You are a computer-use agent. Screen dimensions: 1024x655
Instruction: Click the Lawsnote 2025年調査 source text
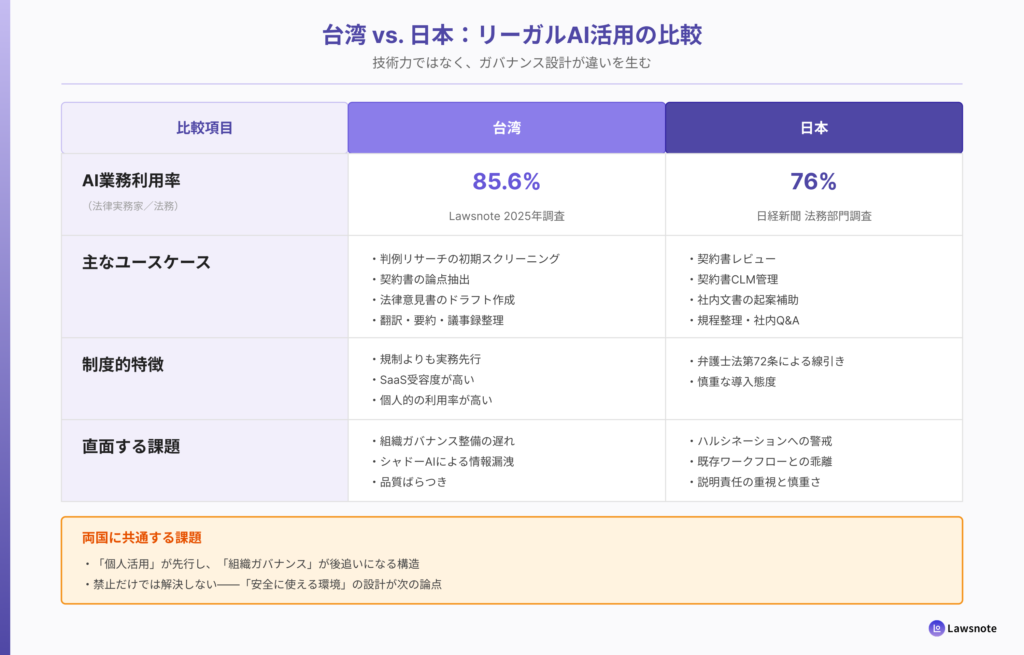click(507, 216)
